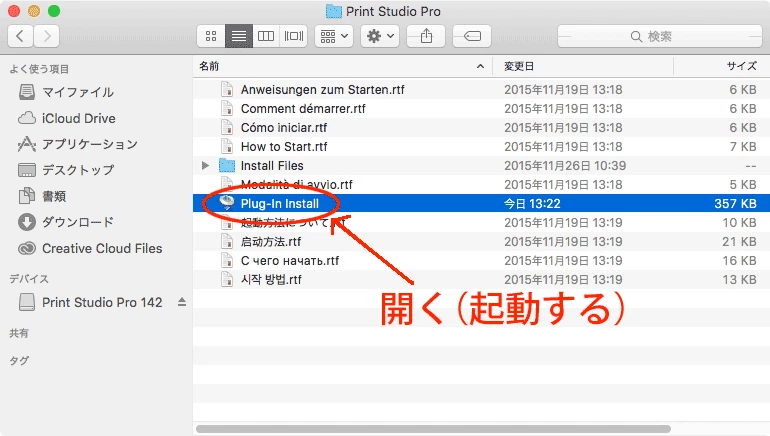Select the Print Studio Pro 142 device

(x=90, y=302)
